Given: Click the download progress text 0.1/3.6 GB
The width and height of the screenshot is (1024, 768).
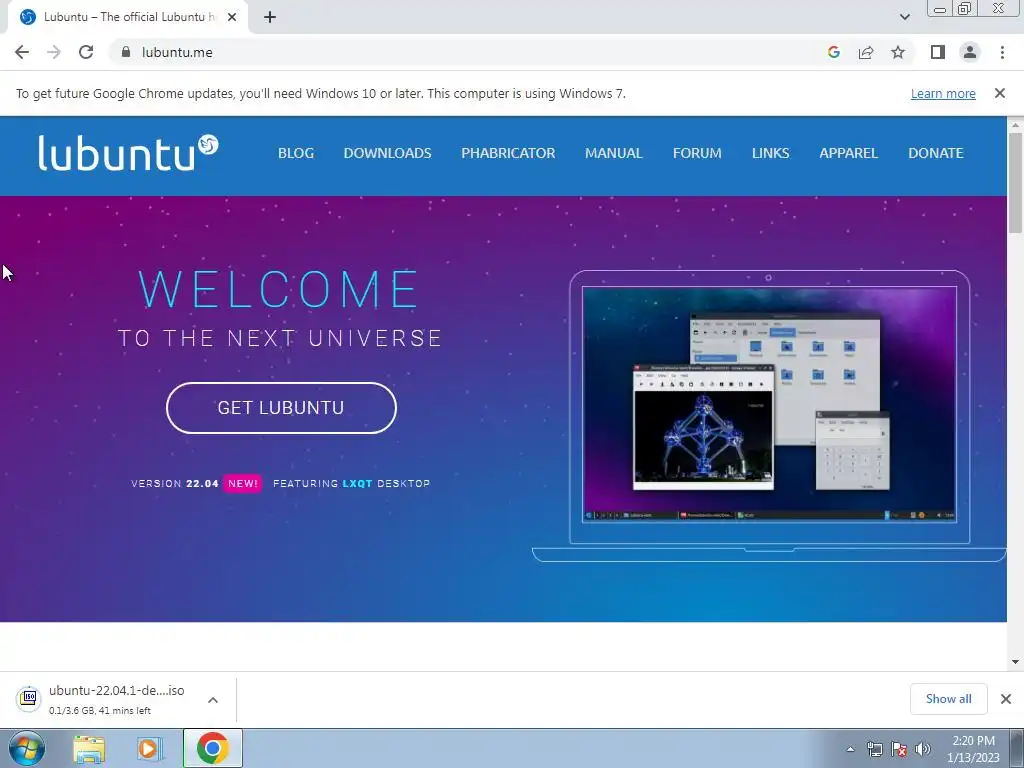Looking at the screenshot, I should (100, 710).
